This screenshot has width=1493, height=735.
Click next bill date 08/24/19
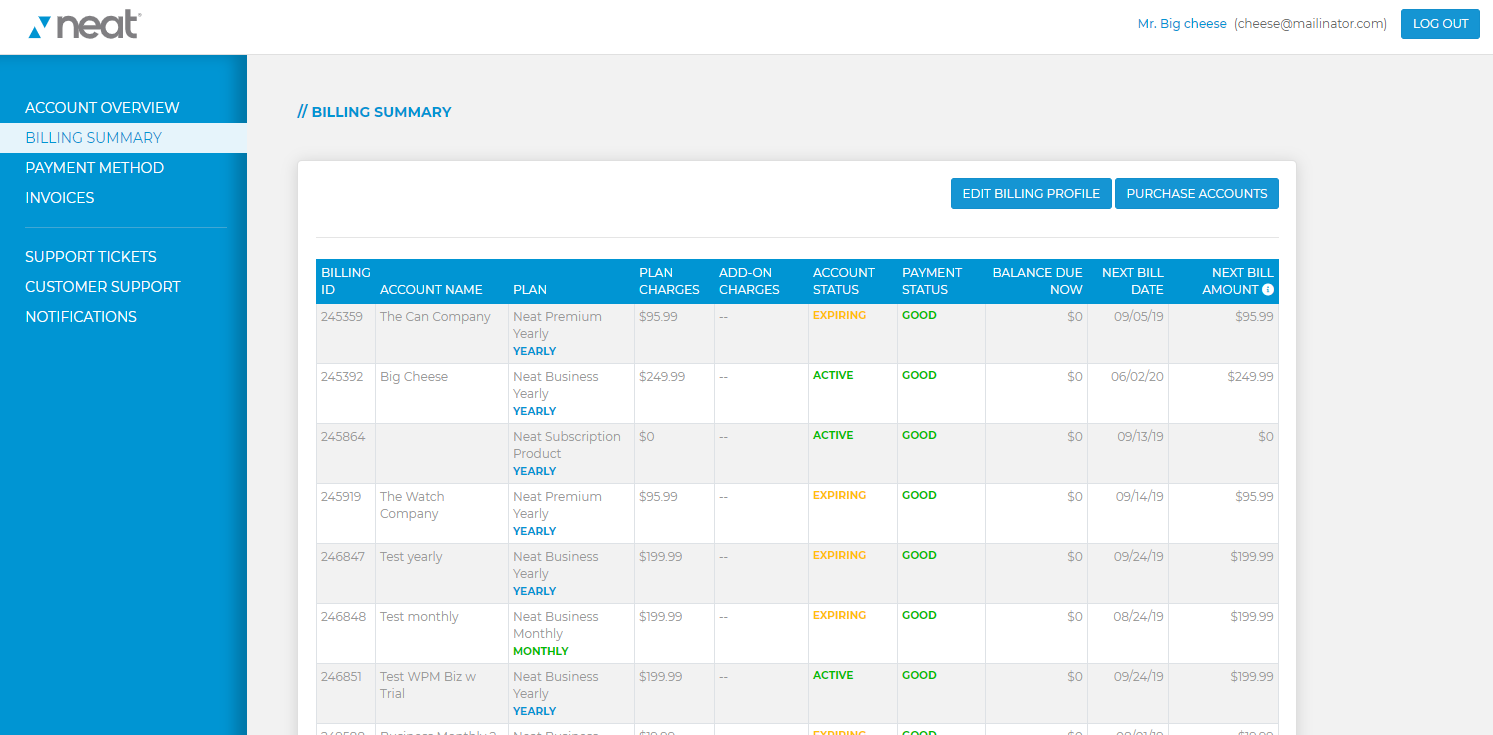click(1140, 617)
